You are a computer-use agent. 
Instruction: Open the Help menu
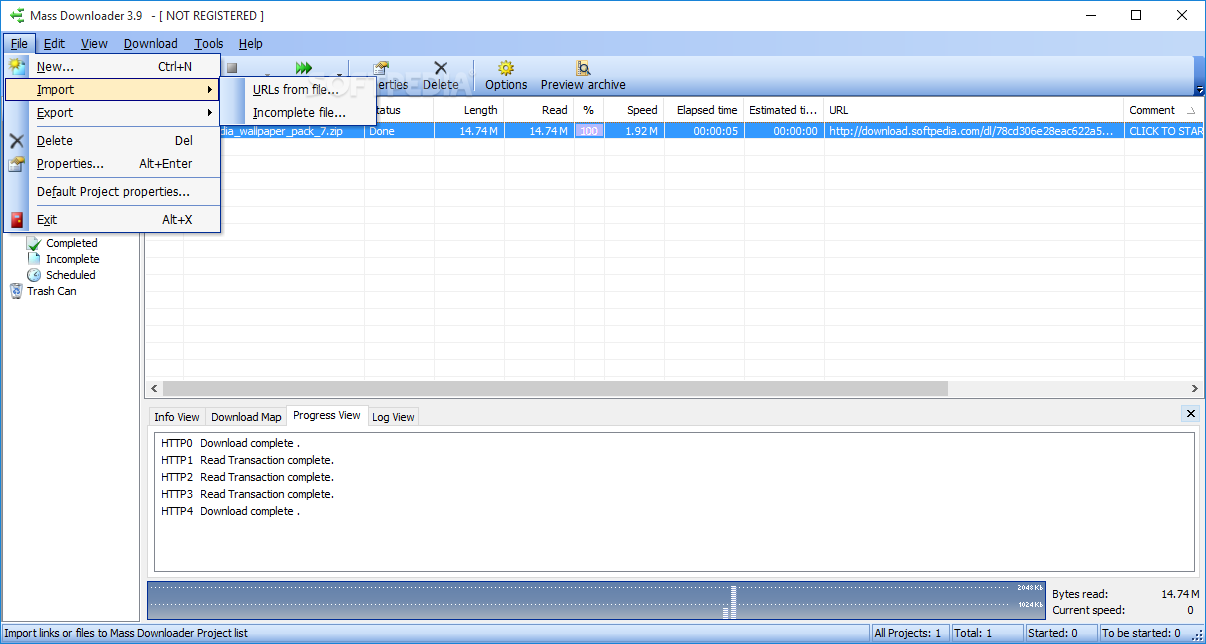point(251,44)
